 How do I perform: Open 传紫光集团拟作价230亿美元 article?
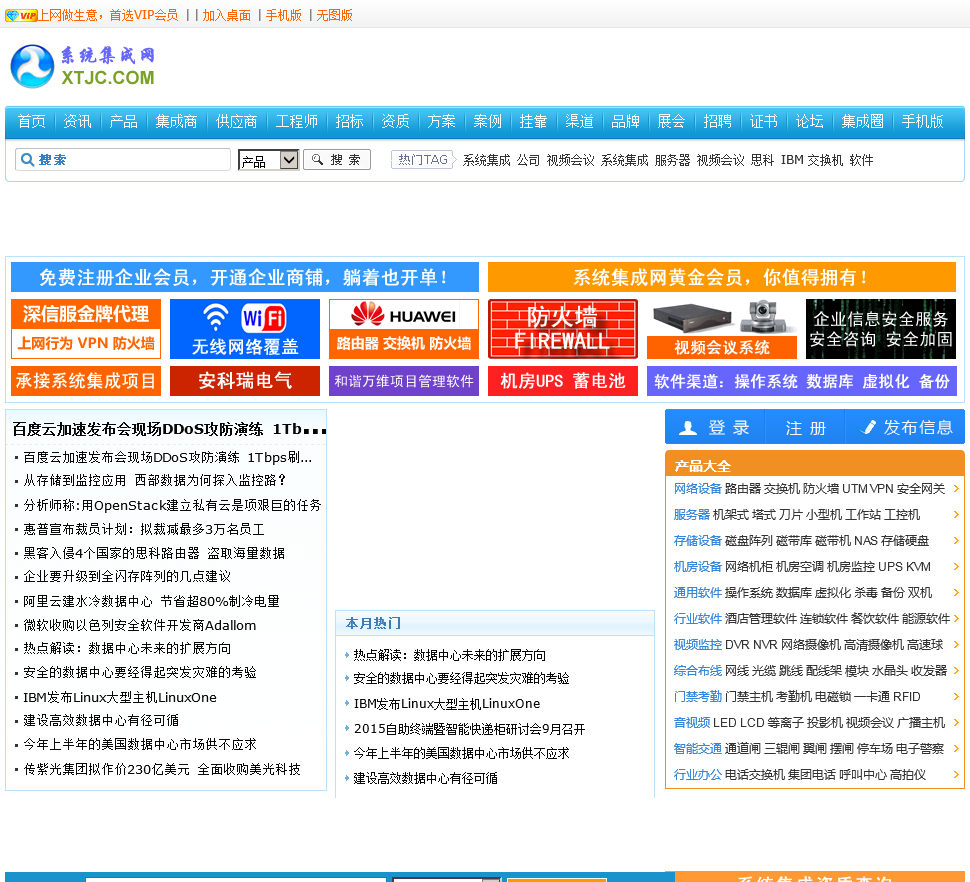tap(162, 769)
